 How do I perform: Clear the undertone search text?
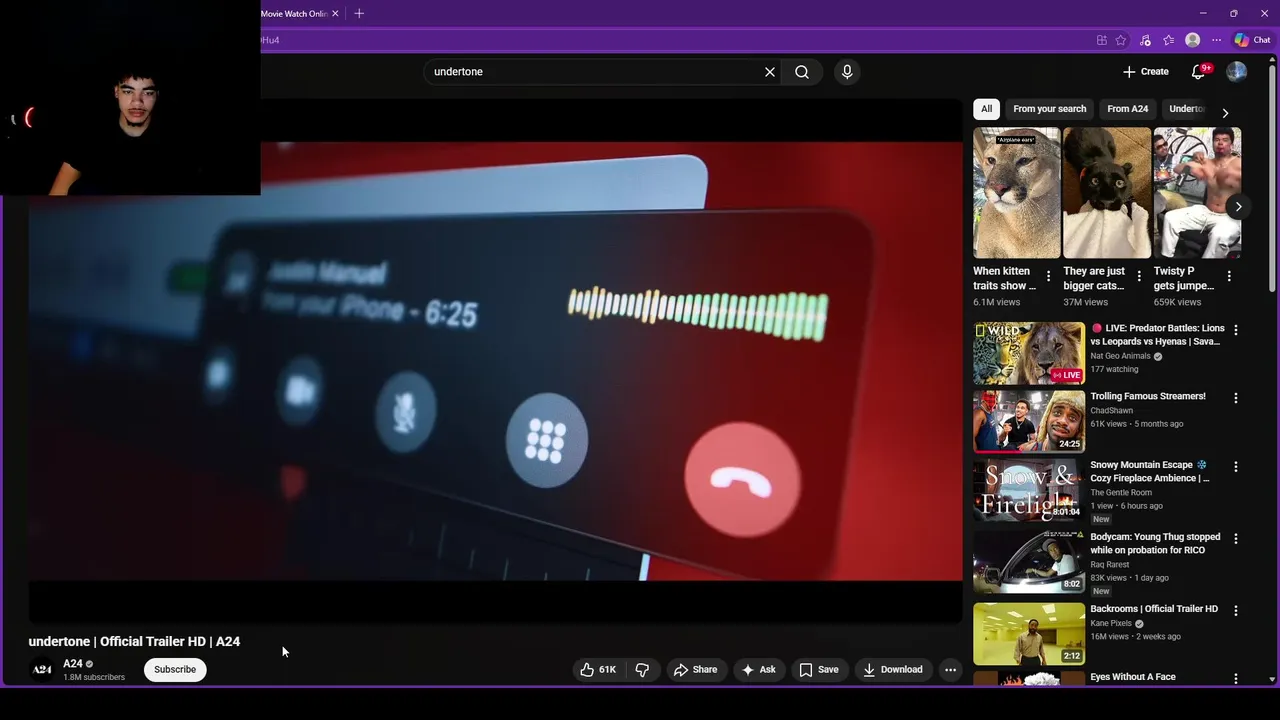[770, 72]
